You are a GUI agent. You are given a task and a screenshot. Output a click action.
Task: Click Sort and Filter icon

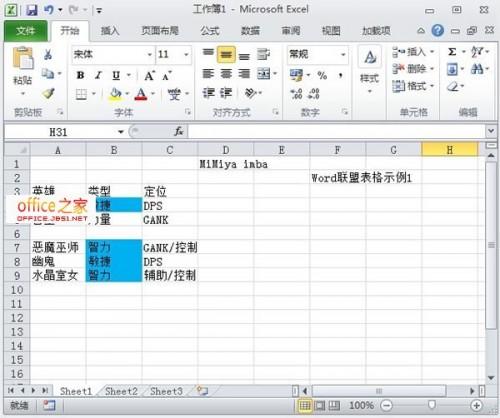pos(477,52)
